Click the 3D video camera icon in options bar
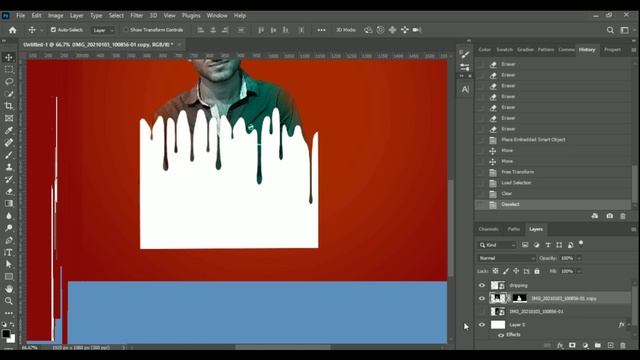 tap(417, 30)
